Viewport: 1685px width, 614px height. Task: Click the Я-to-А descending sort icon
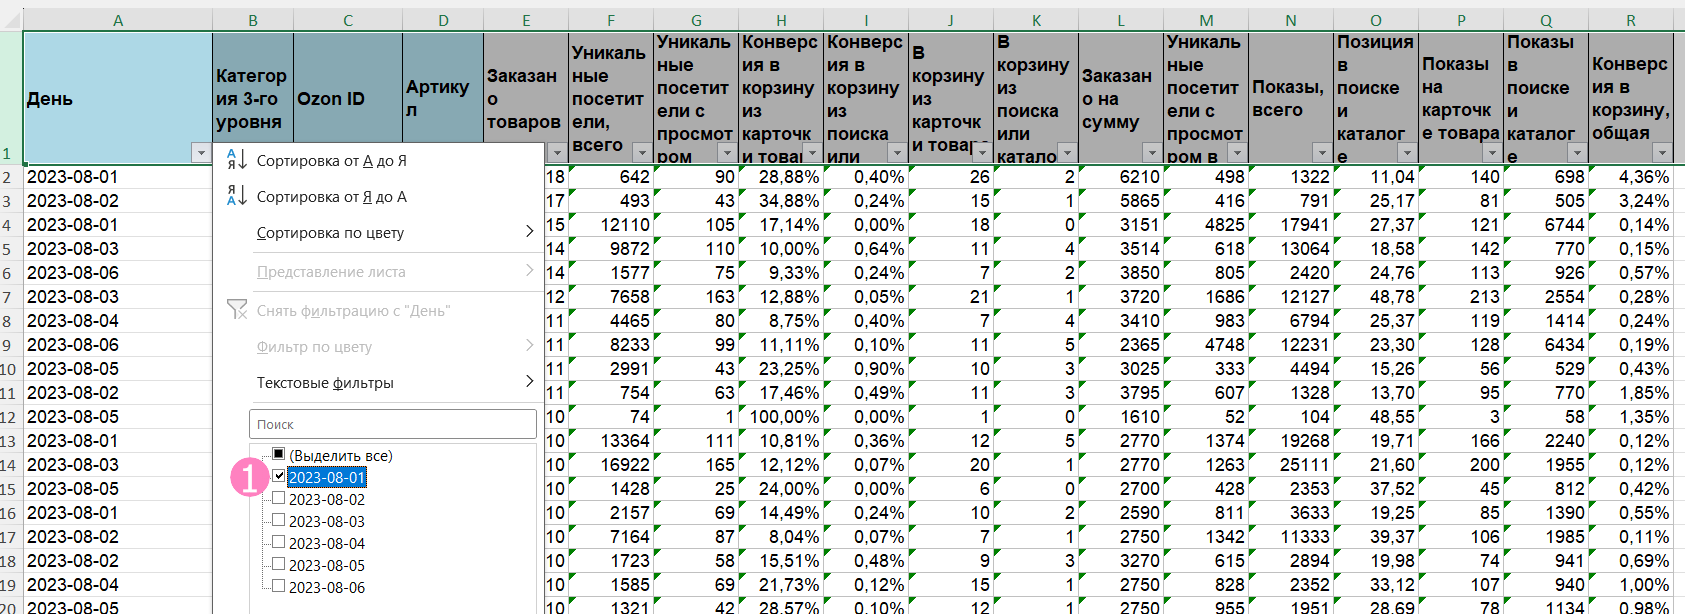tap(237, 196)
